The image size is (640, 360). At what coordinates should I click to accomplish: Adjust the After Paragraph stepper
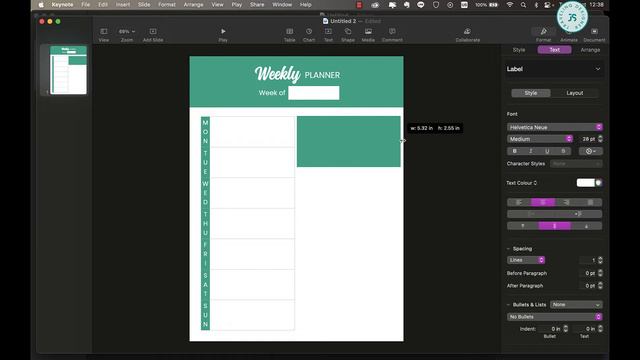tap(600, 286)
